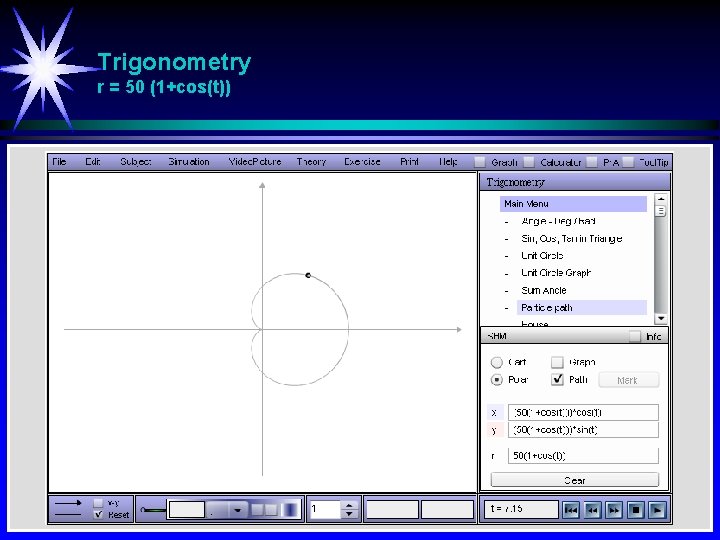Click the SHM panel label

point(497,336)
